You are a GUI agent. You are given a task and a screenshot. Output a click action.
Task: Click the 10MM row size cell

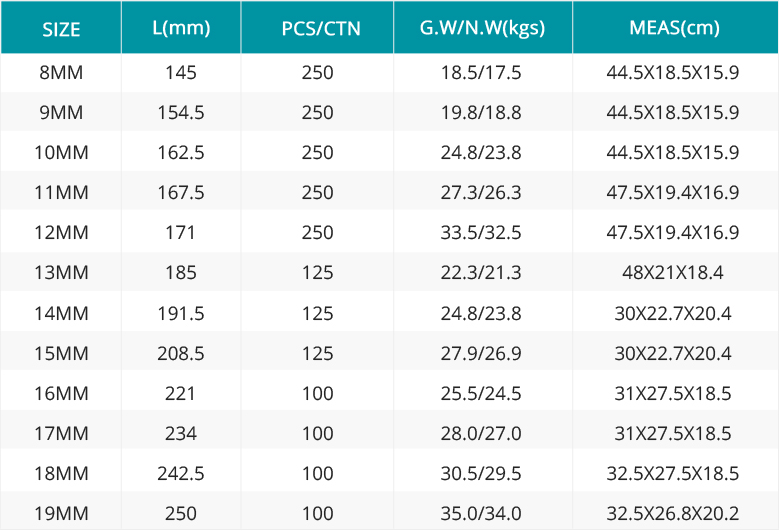point(61,152)
